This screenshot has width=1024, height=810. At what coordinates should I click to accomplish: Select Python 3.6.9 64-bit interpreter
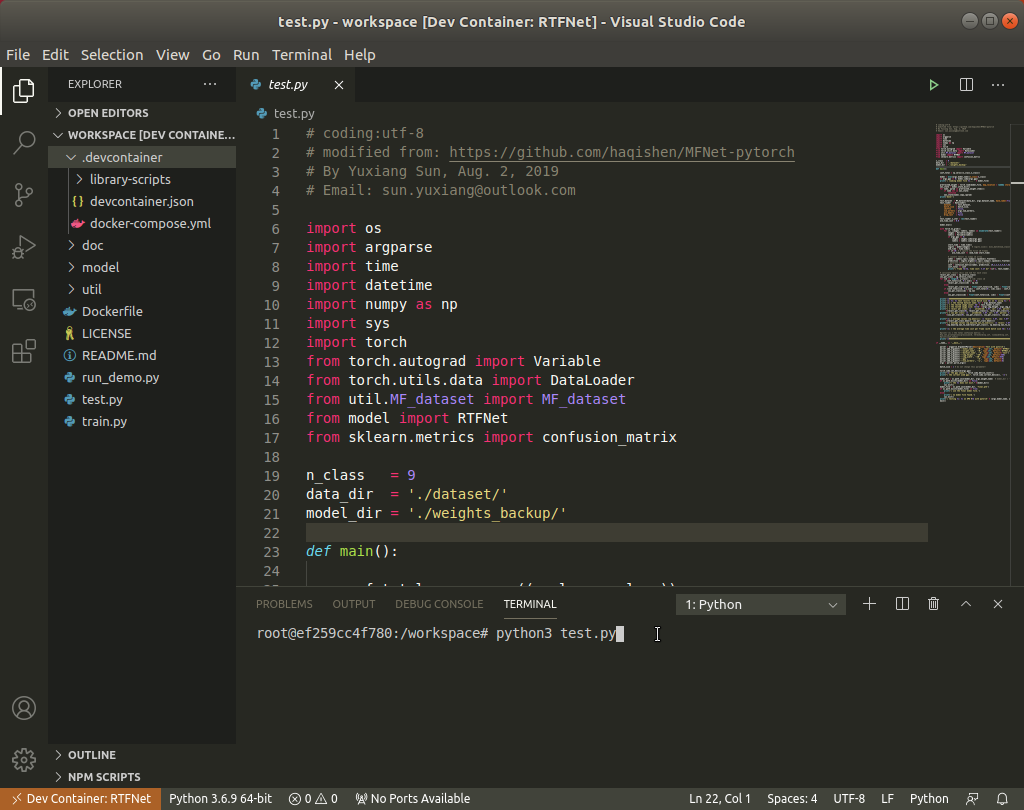tap(220, 798)
